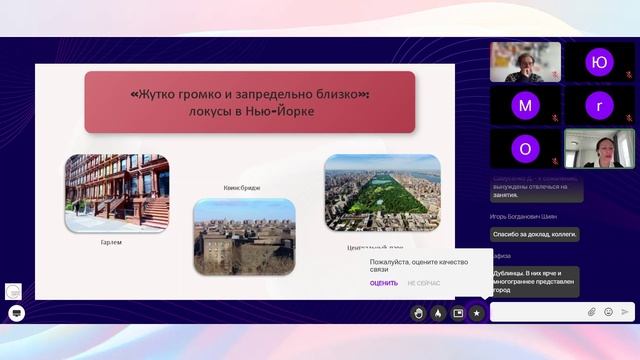The width and height of the screenshot is (640, 360).
Task: Attach a file with the paperclip icon
Action: click(591, 312)
